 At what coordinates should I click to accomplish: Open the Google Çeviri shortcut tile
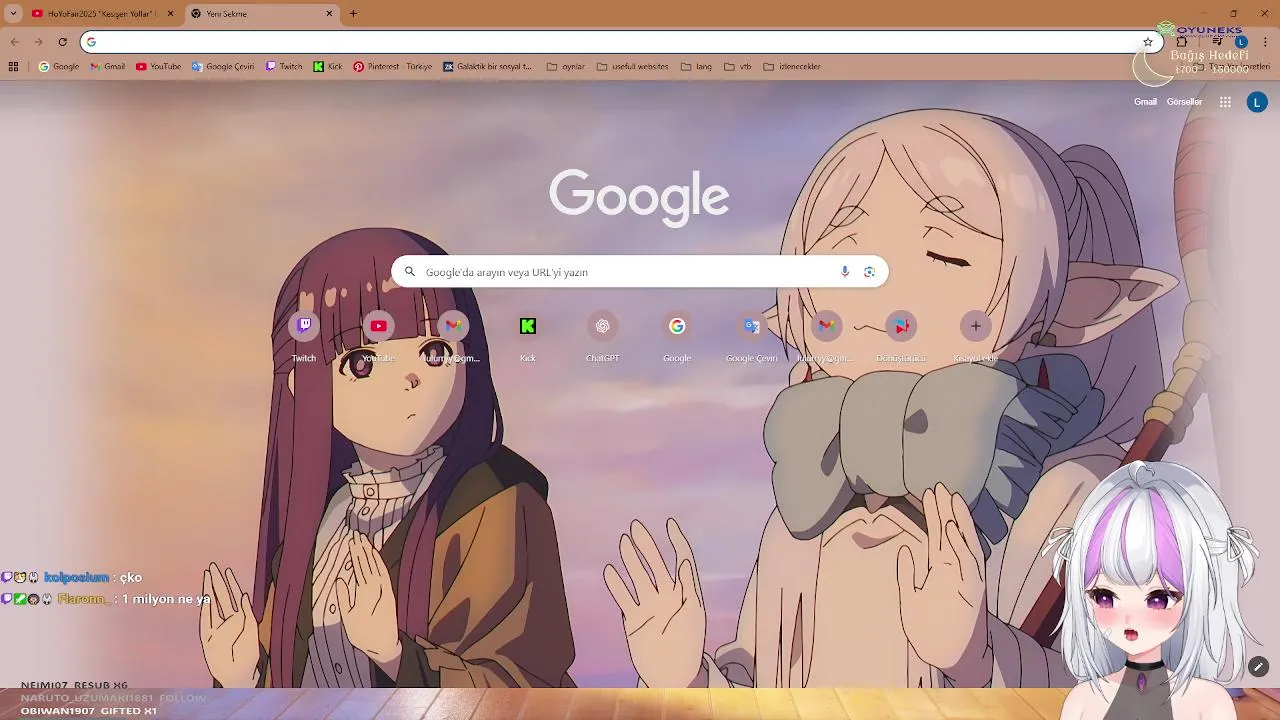click(x=752, y=338)
